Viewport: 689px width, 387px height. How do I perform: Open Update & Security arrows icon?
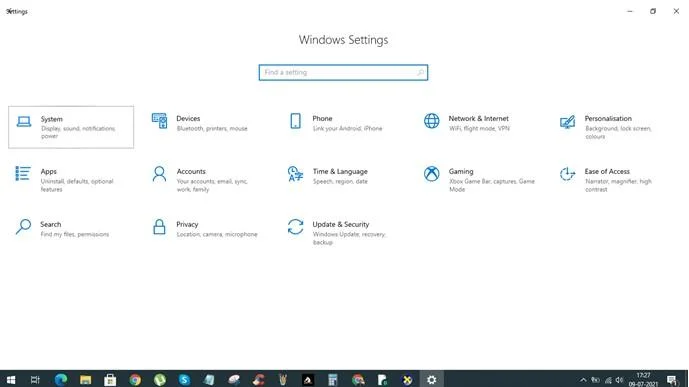coord(295,227)
